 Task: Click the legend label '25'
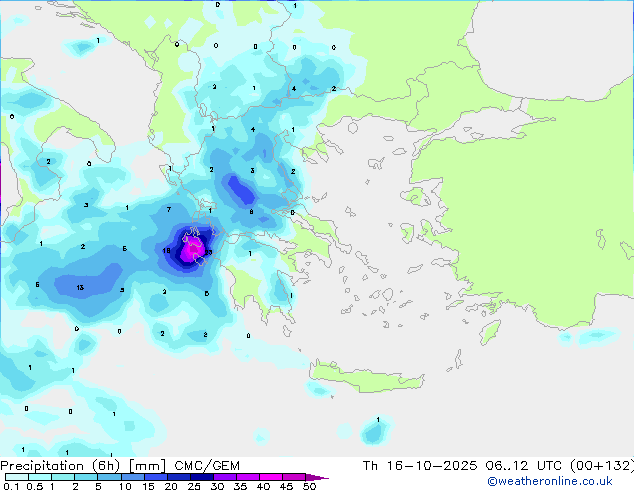194,486
